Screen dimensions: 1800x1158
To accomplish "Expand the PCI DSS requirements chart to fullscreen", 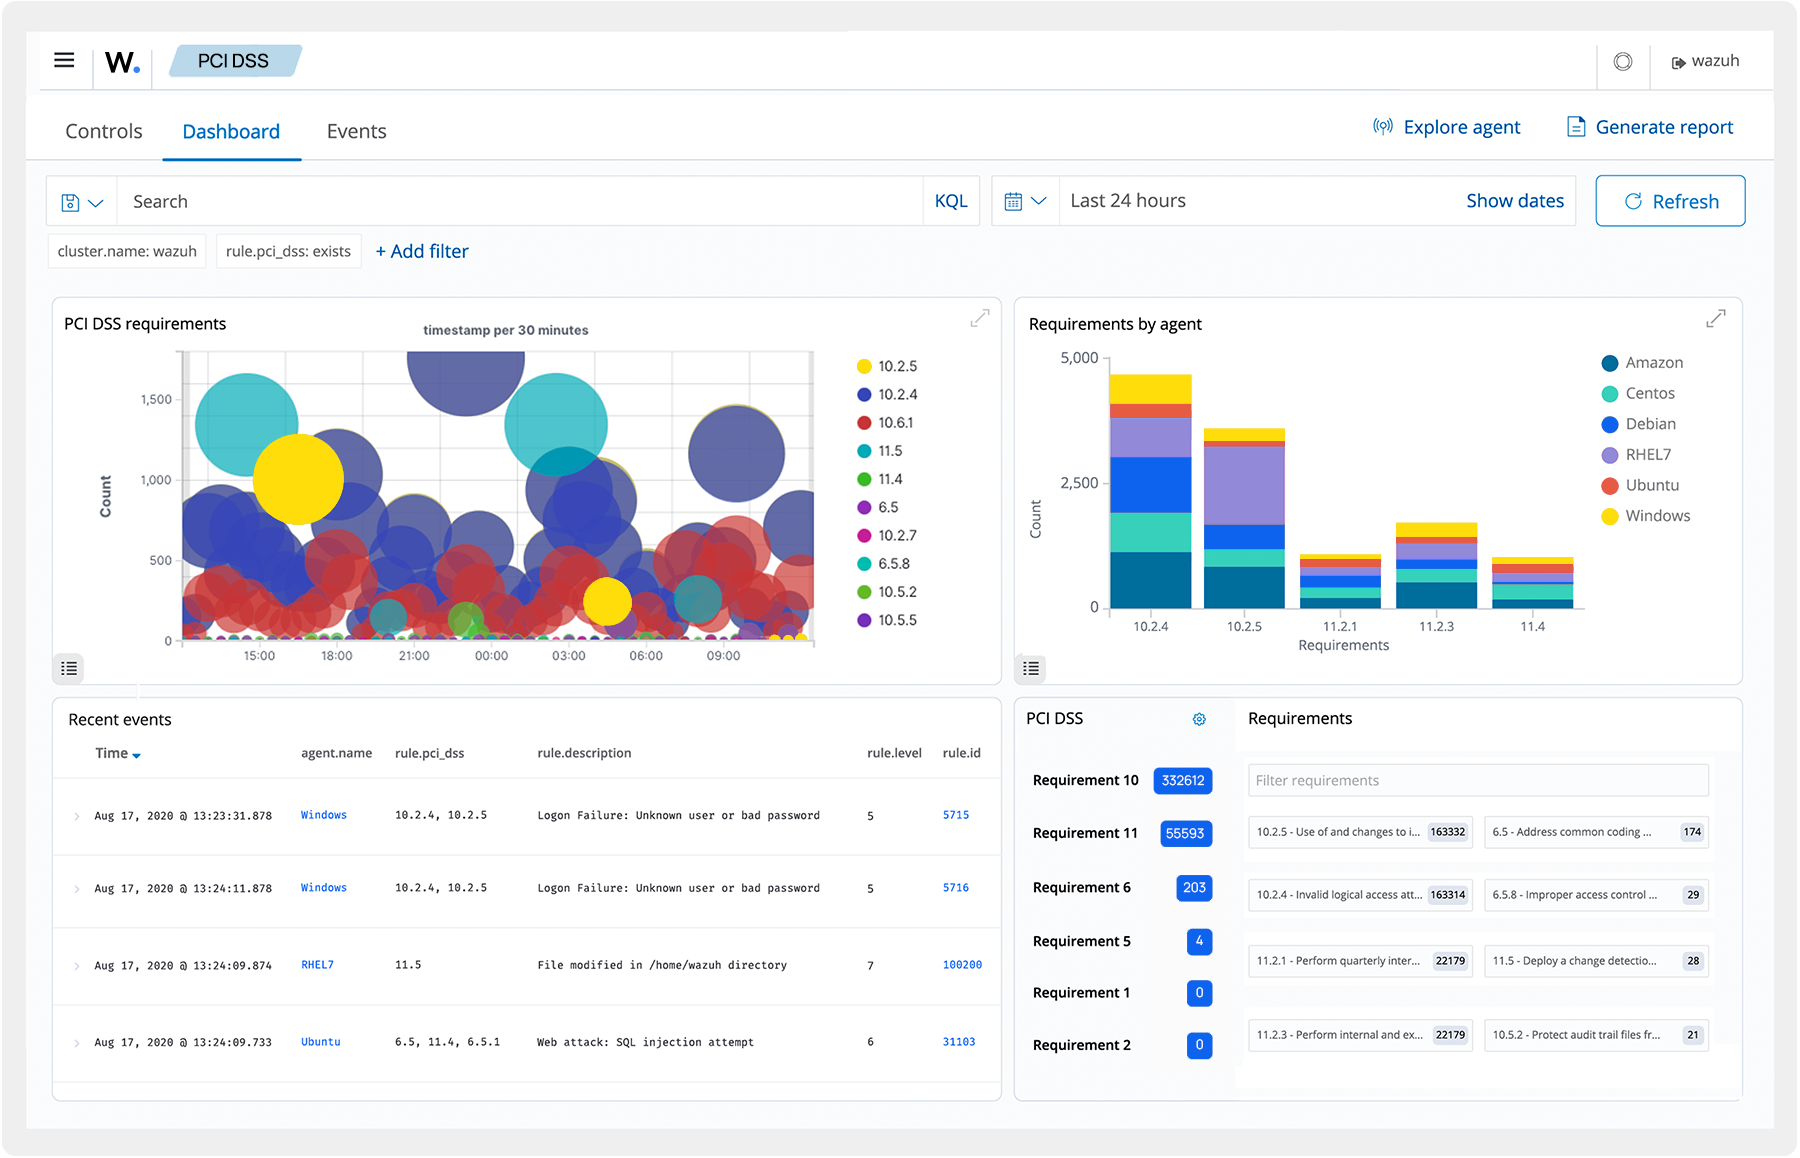I will (x=978, y=318).
